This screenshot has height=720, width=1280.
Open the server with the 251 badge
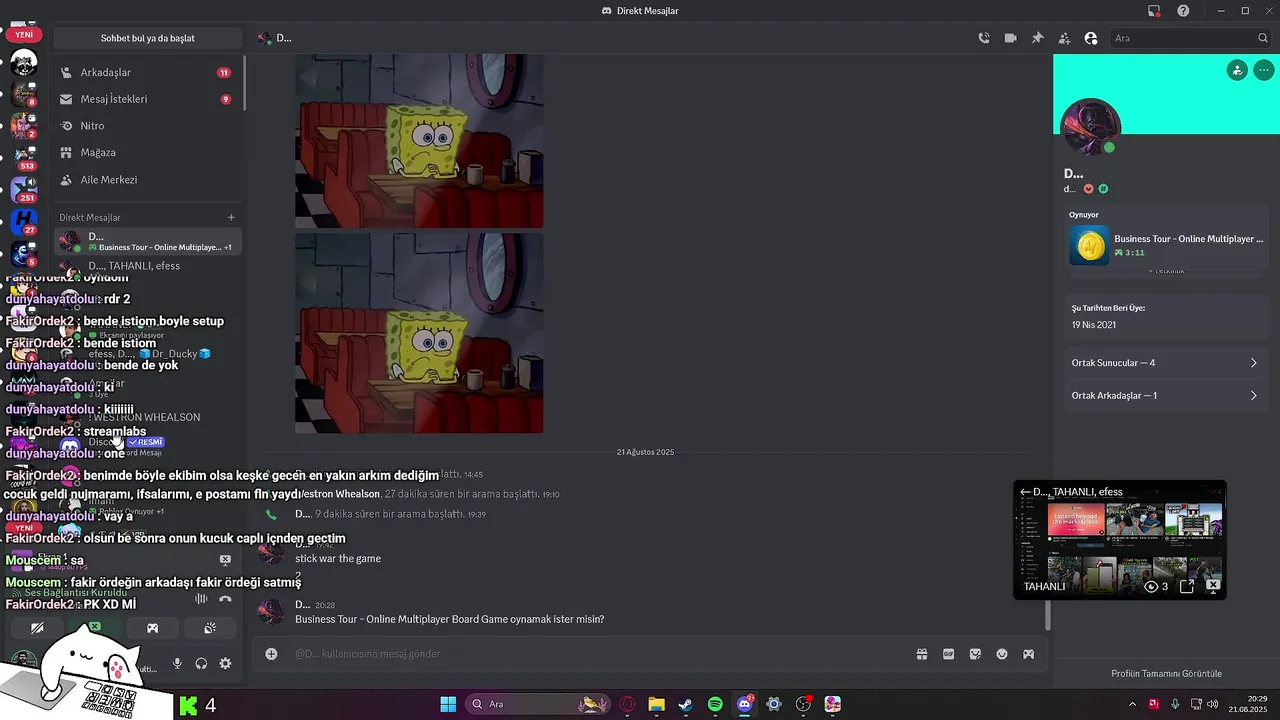click(x=24, y=188)
